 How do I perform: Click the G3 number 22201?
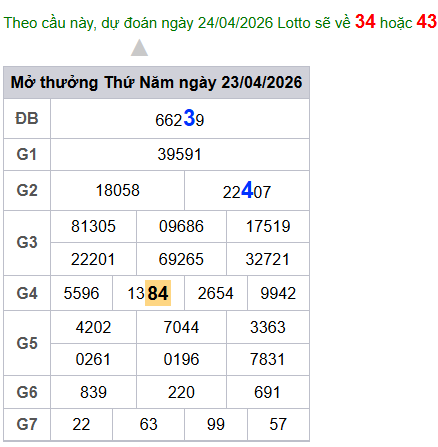(x=93, y=259)
